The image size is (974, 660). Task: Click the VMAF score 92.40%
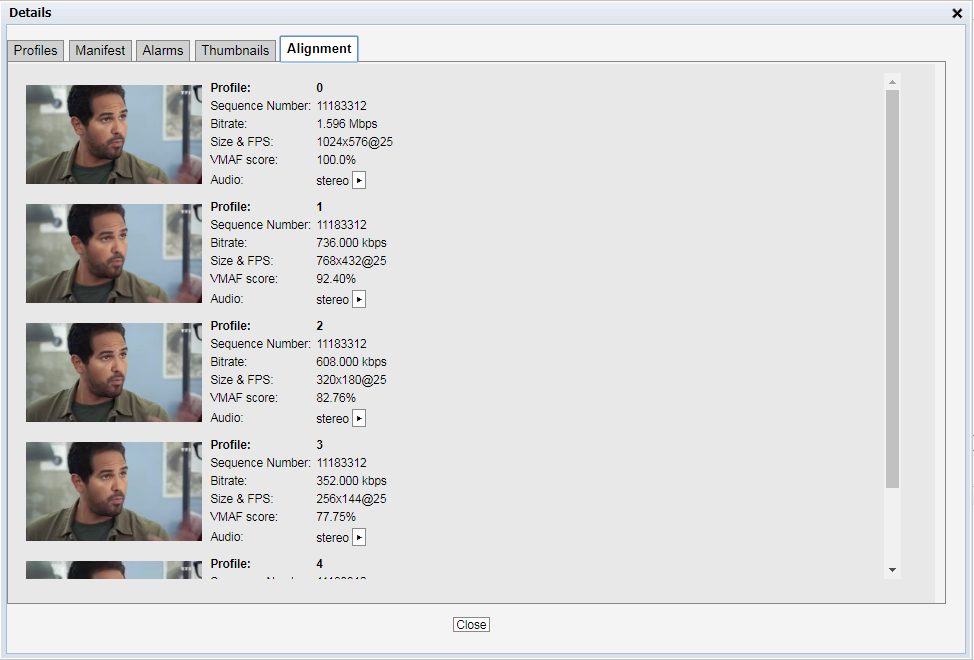[336, 279]
